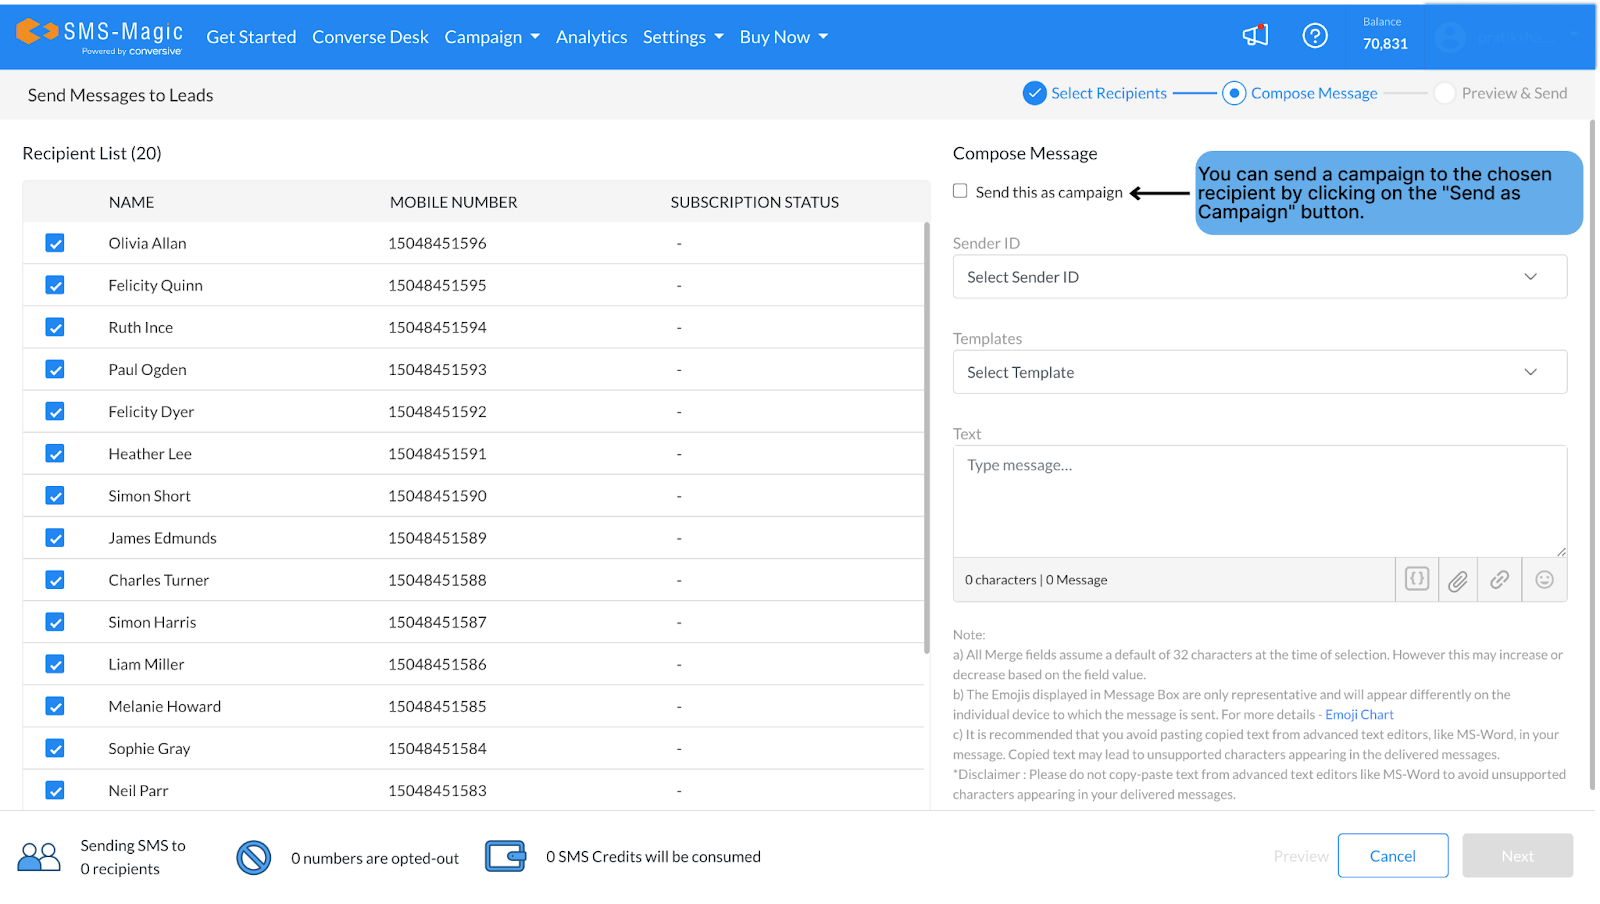This screenshot has width=1600, height=904.
Task: Click the Select Recipients checkmark step icon
Action: click(1035, 93)
